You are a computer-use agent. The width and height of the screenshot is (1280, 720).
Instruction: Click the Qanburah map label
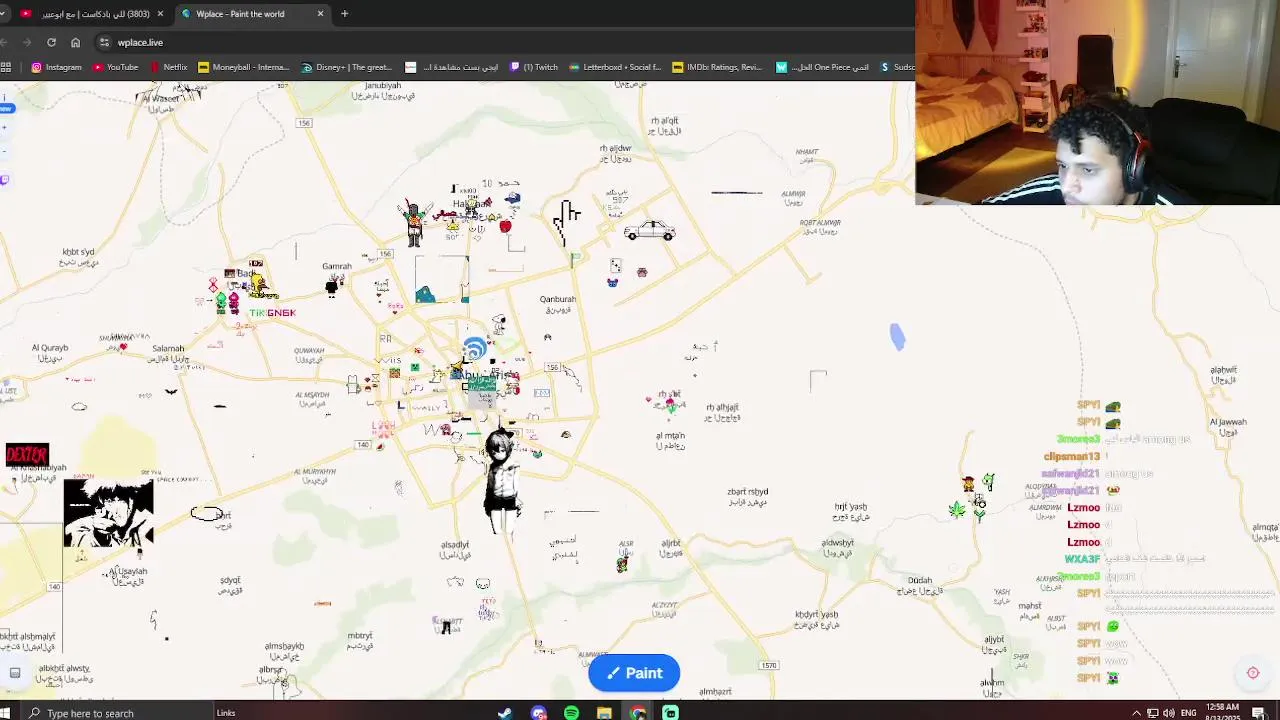[558, 299]
